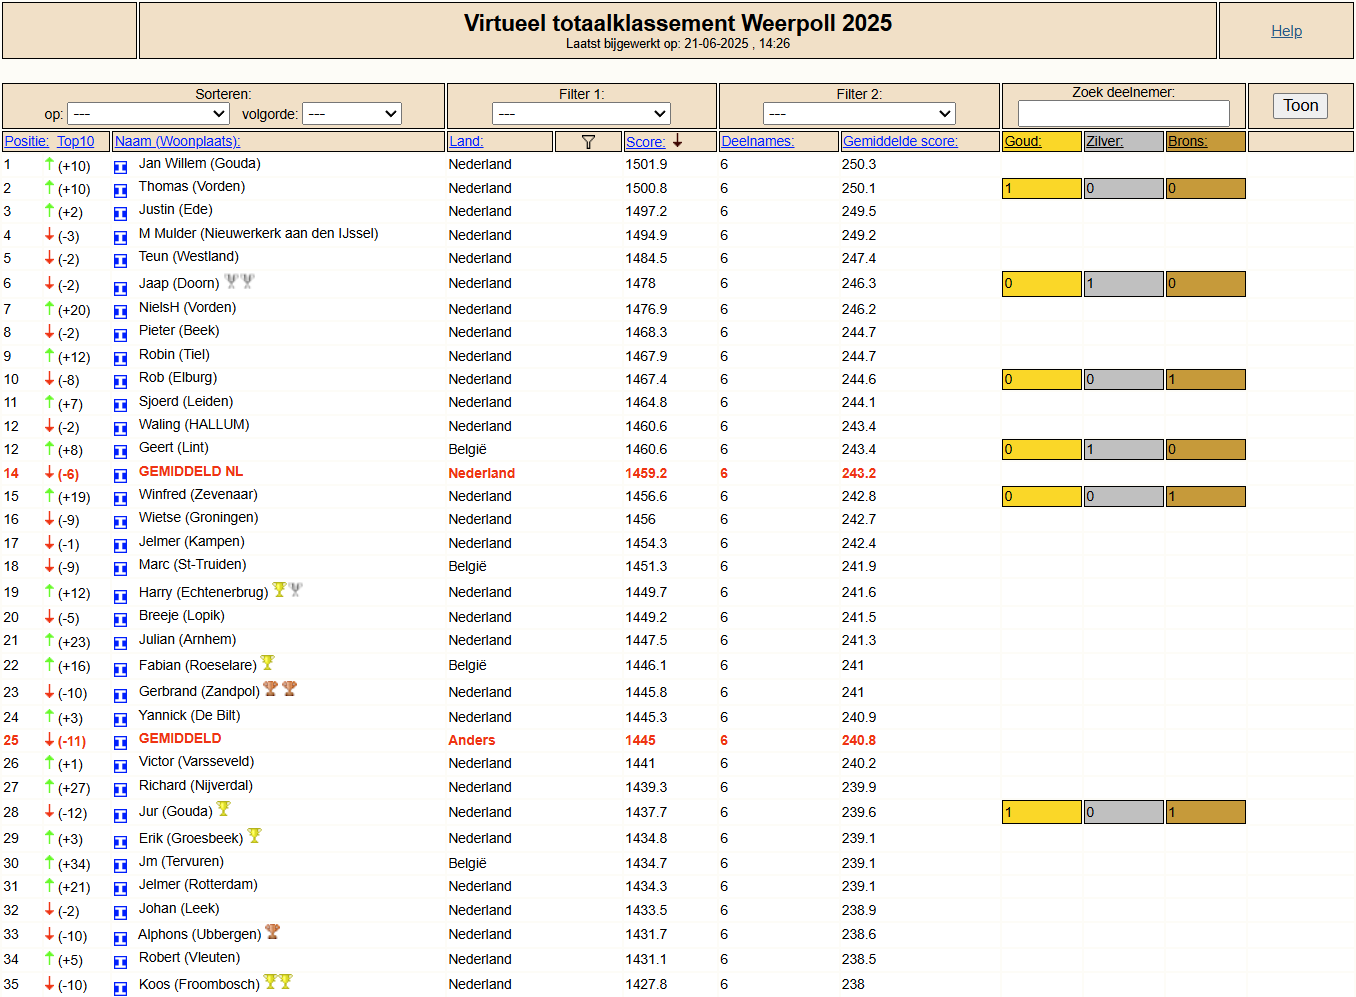Click the bronze medal cell in Rob (Elburg) row
Viewport: 1356px width, 997px height.
coord(1205,380)
